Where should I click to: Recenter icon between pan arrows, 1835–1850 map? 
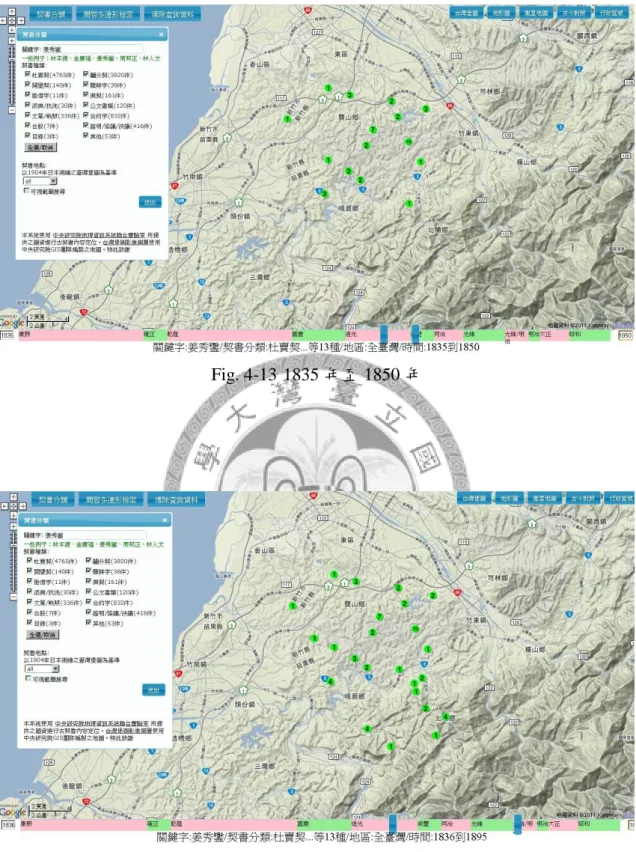(x=12, y=20)
